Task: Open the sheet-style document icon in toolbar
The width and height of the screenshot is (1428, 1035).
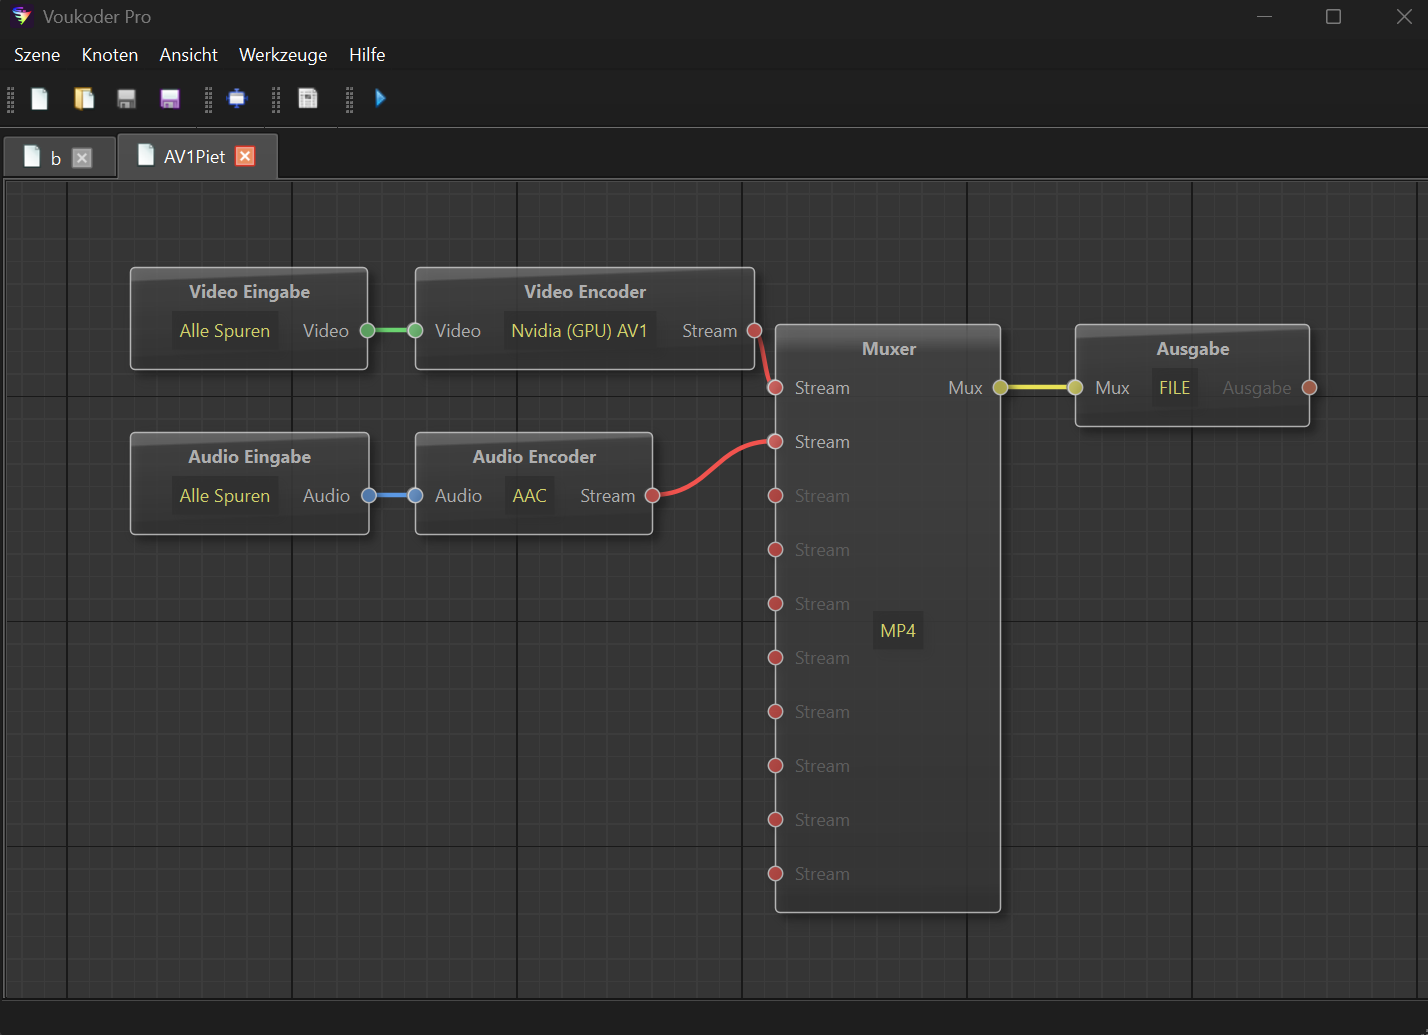Action: [308, 98]
